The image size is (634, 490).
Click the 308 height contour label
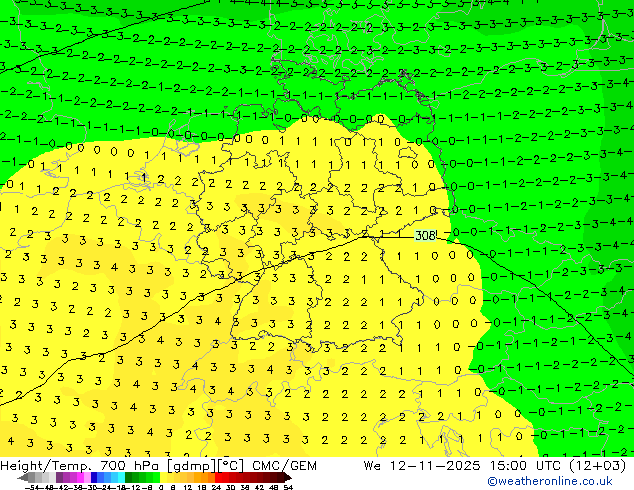tap(425, 235)
